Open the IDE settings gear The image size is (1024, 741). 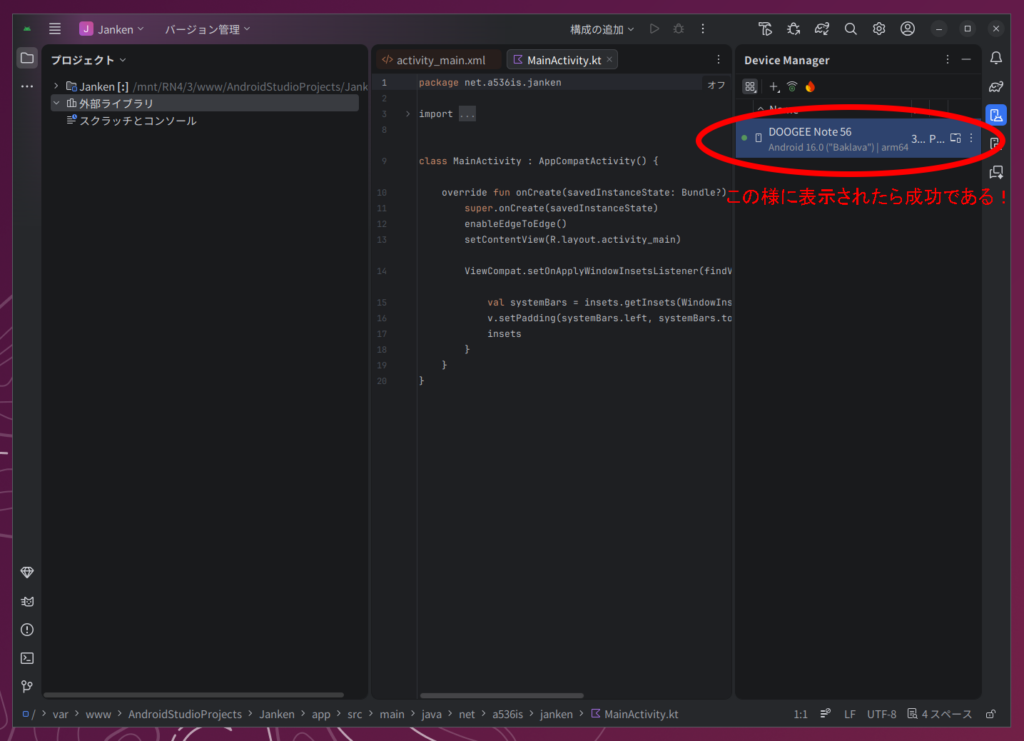tap(879, 29)
